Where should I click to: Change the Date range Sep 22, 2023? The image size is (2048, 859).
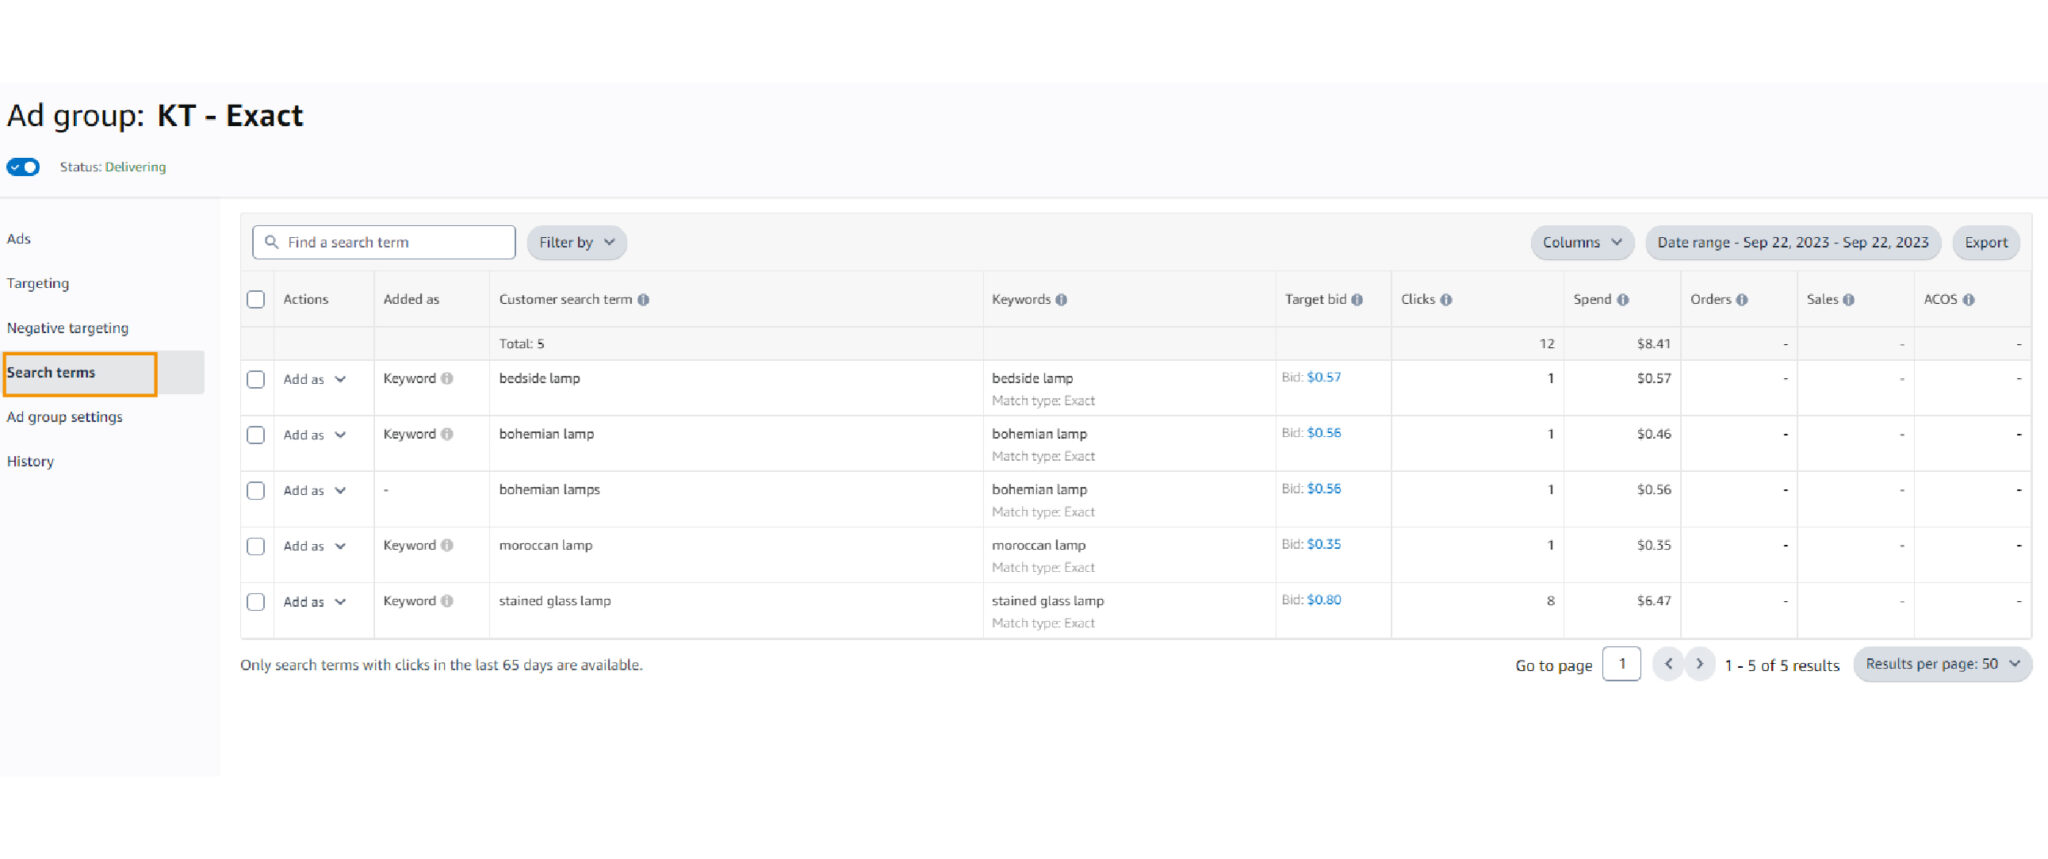click(1793, 242)
